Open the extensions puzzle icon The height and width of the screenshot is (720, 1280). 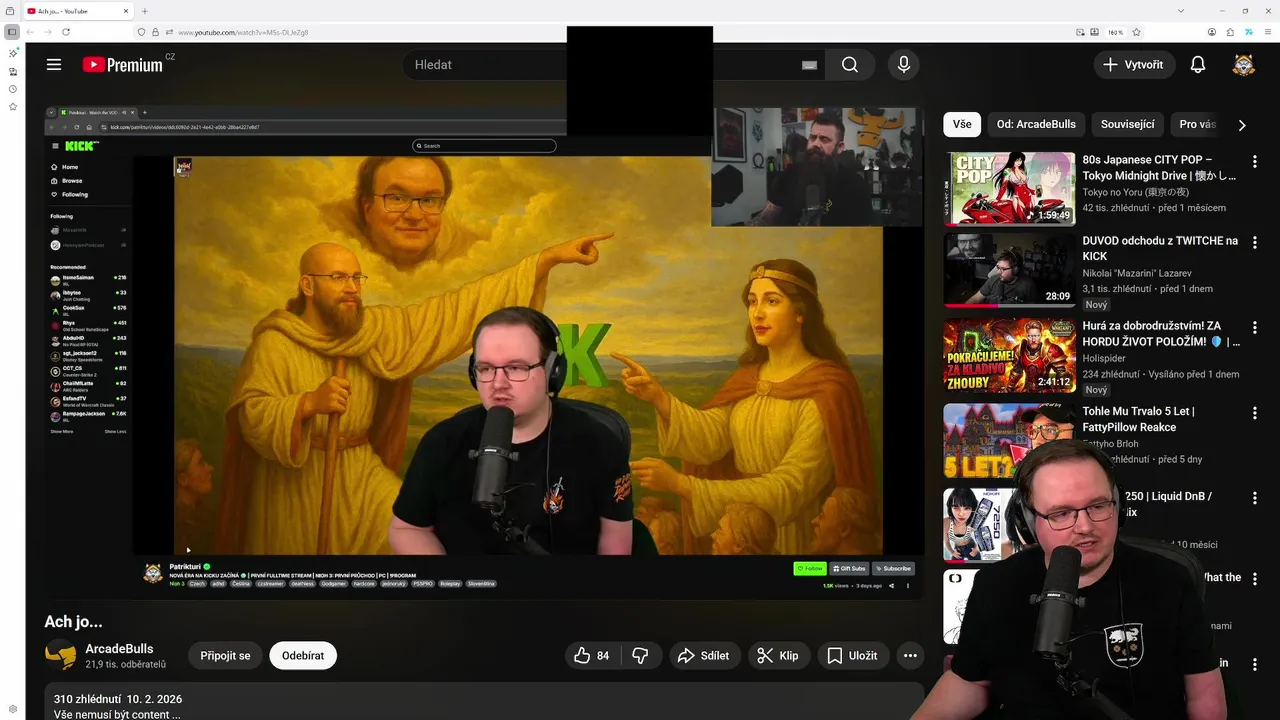[x=1230, y=32]
